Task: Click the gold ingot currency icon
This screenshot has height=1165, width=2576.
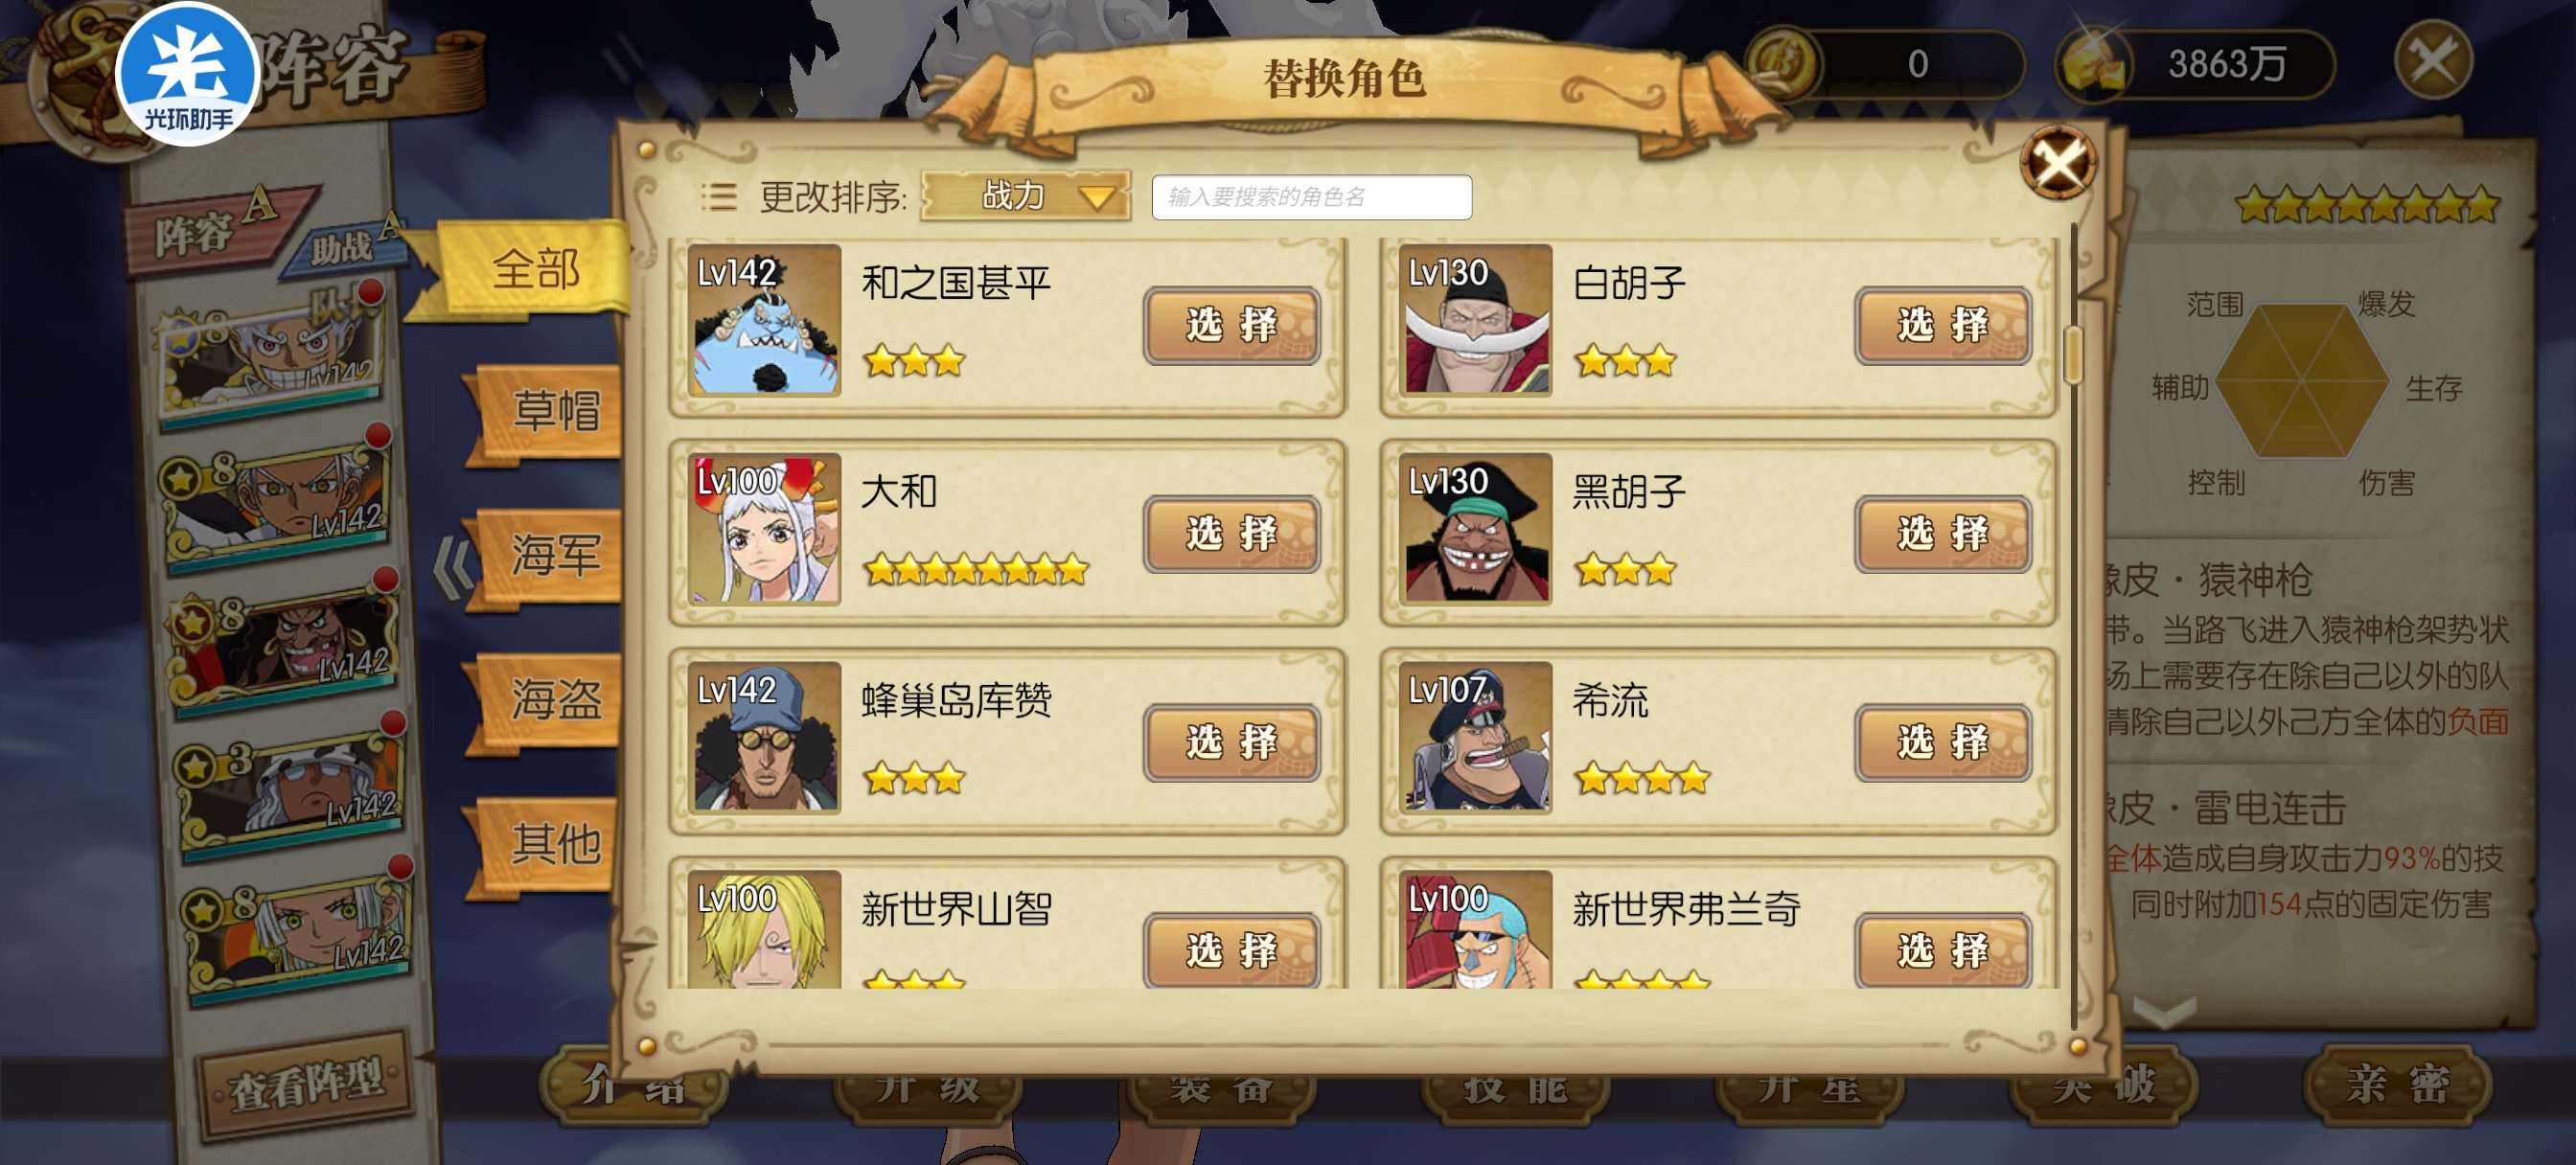Action: point(2093,63)
